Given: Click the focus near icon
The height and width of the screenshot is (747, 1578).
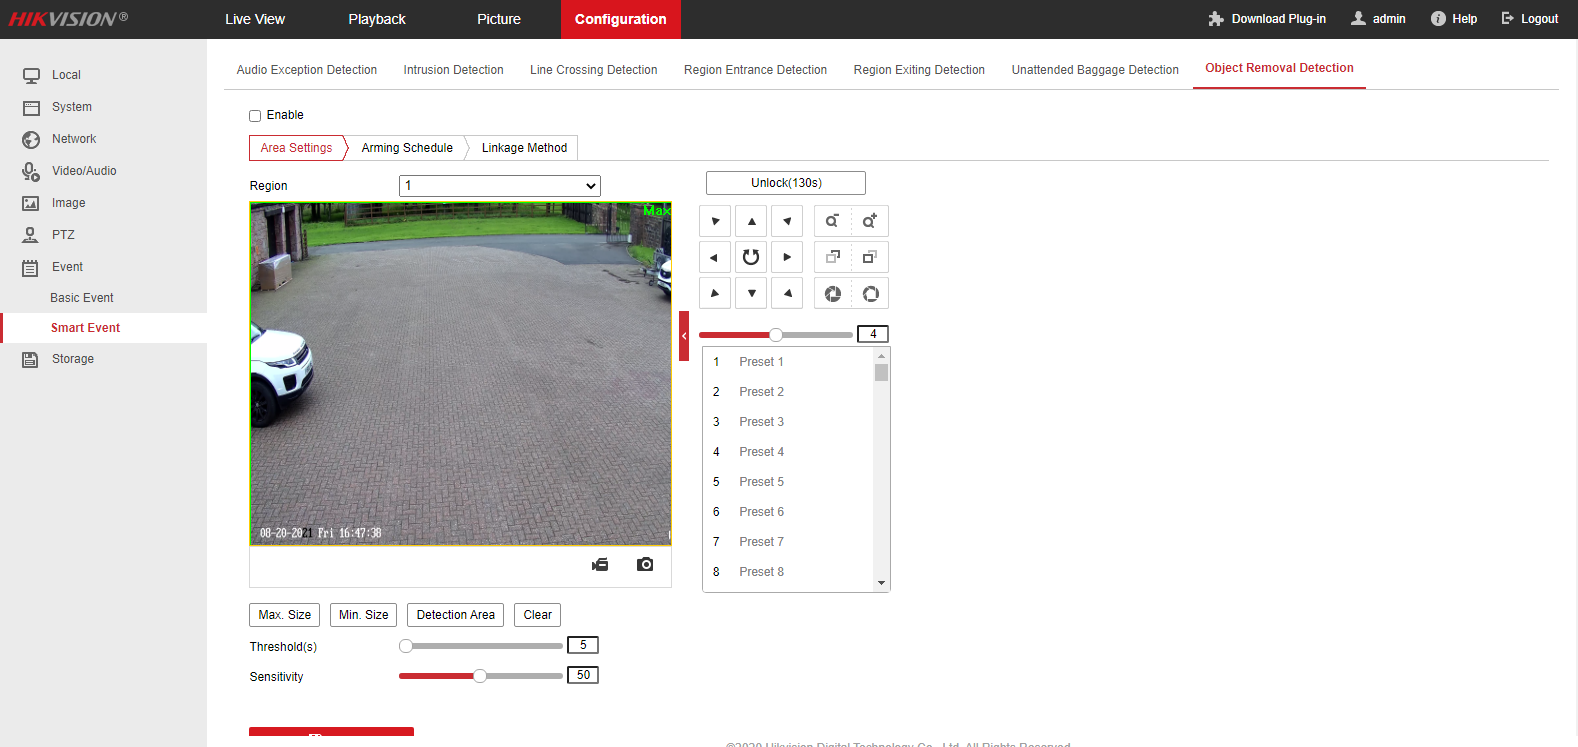Looking at the screenshot, I should (832, 257).
